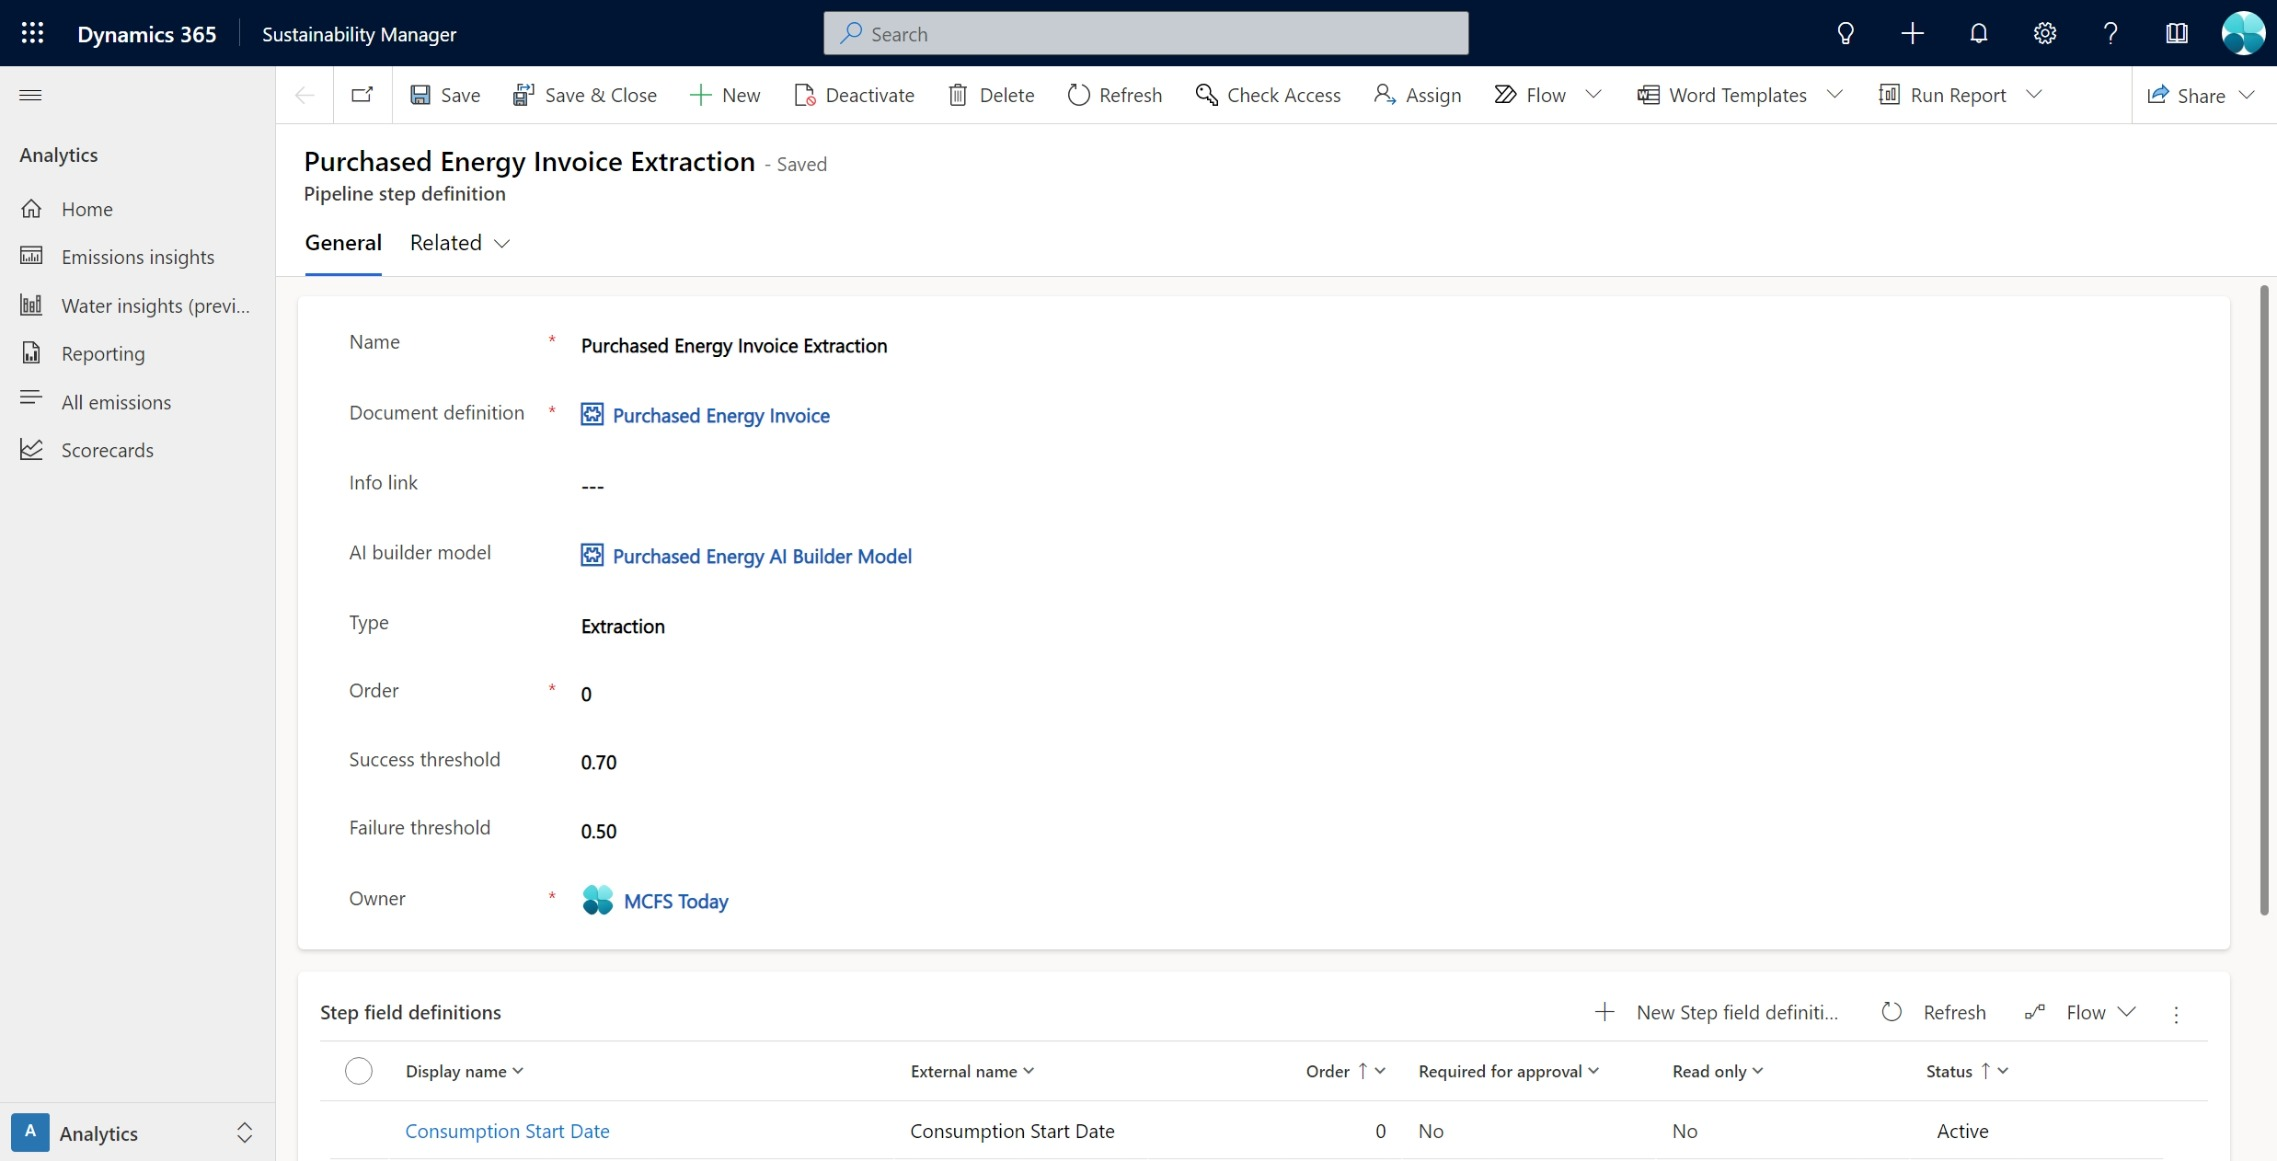Go back with the back arrow

click(305, 95)
